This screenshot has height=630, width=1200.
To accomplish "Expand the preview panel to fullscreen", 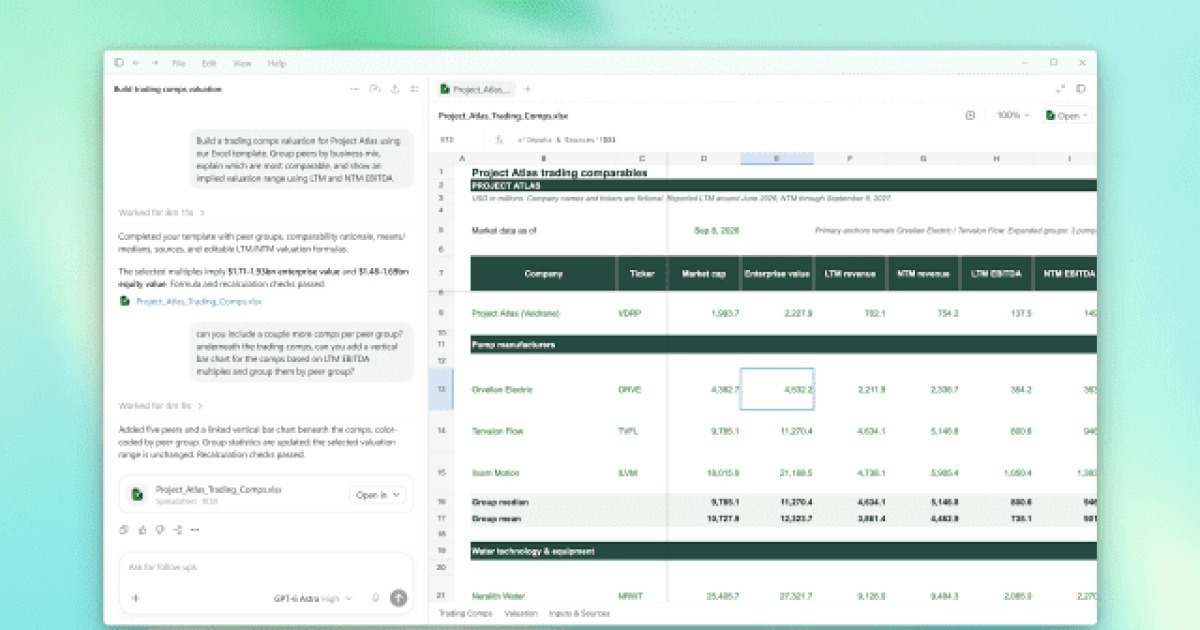I will (1061, 89).
